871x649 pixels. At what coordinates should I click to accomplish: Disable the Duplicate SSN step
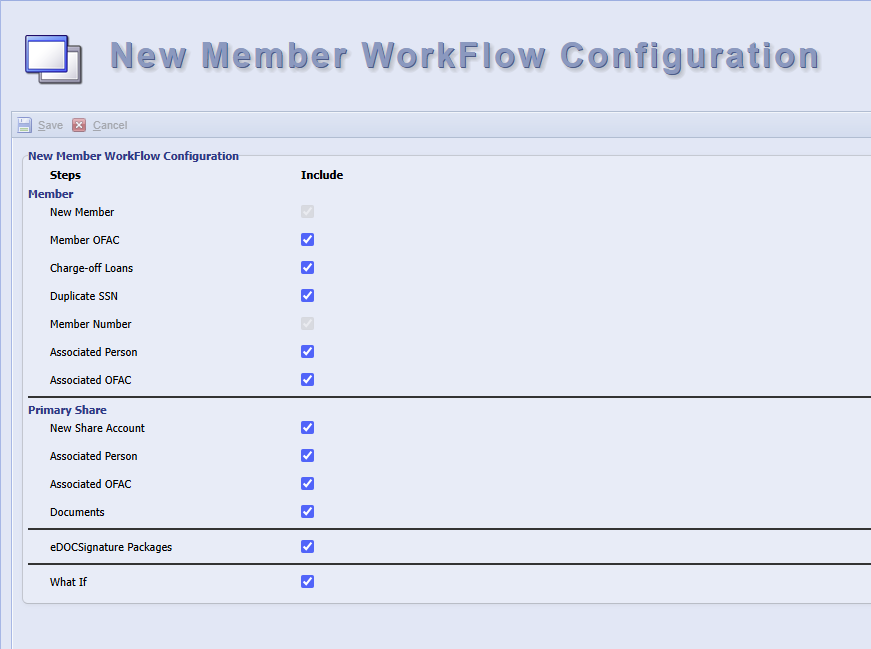307,295
